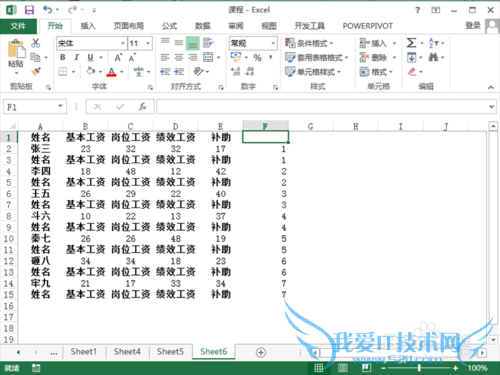Expand formula bar with chevron

[491, 107]
